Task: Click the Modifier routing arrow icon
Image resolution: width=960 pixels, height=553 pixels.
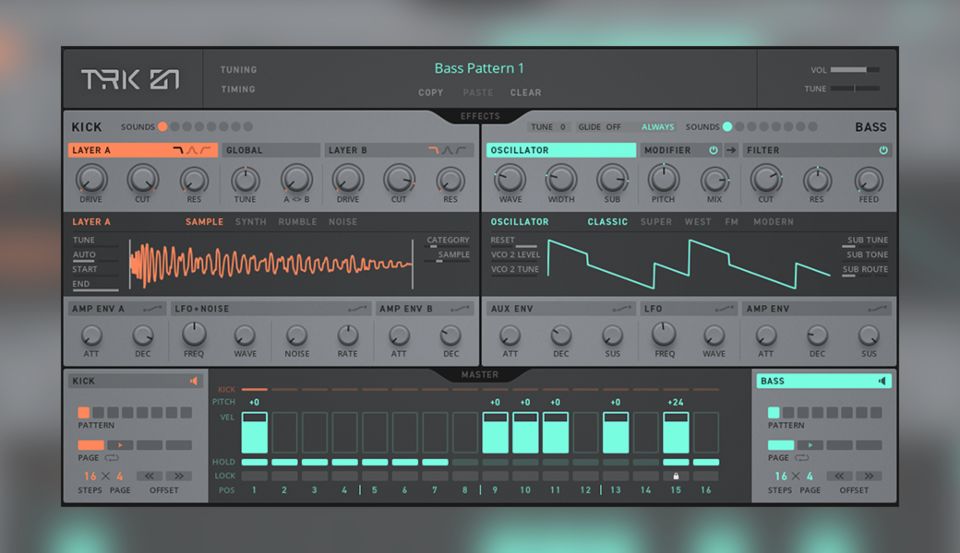Action: (731, 150)
